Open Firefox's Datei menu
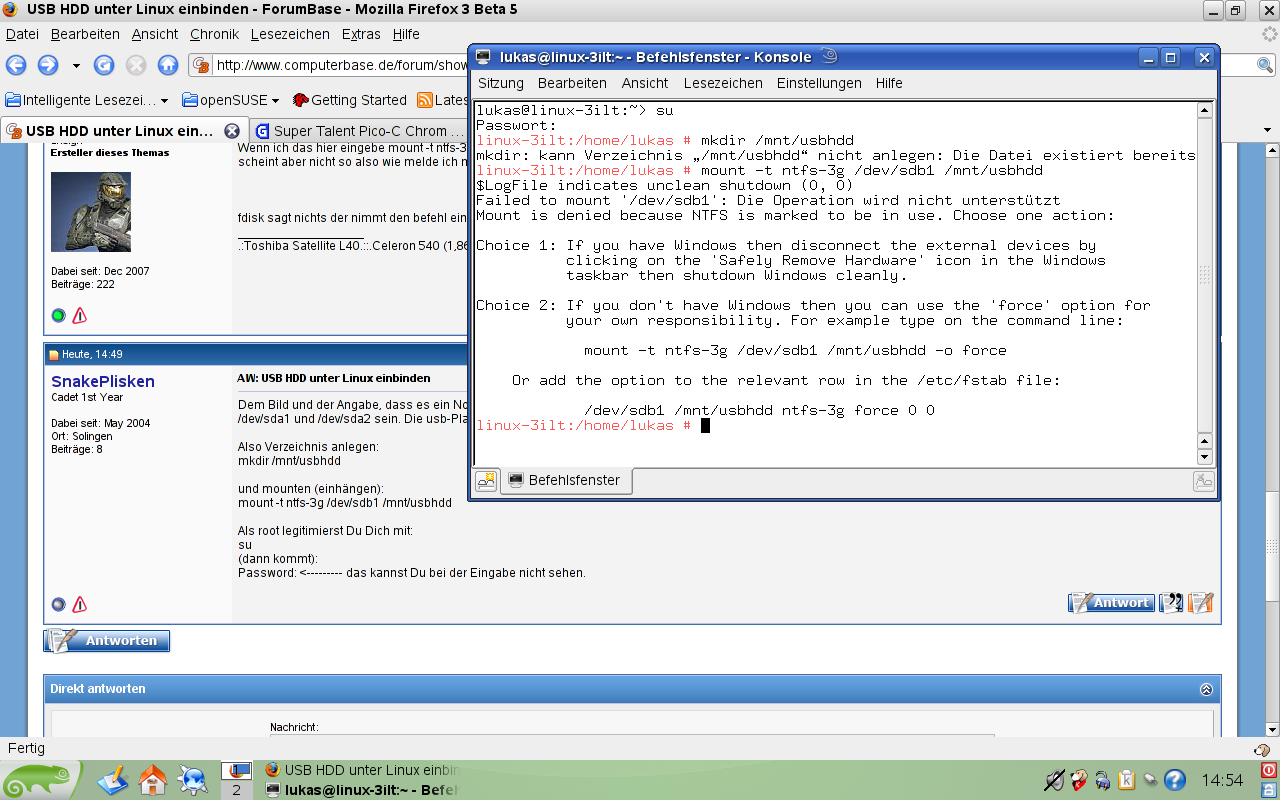Viewport: 1280px width, 800px height. point(22,34)
